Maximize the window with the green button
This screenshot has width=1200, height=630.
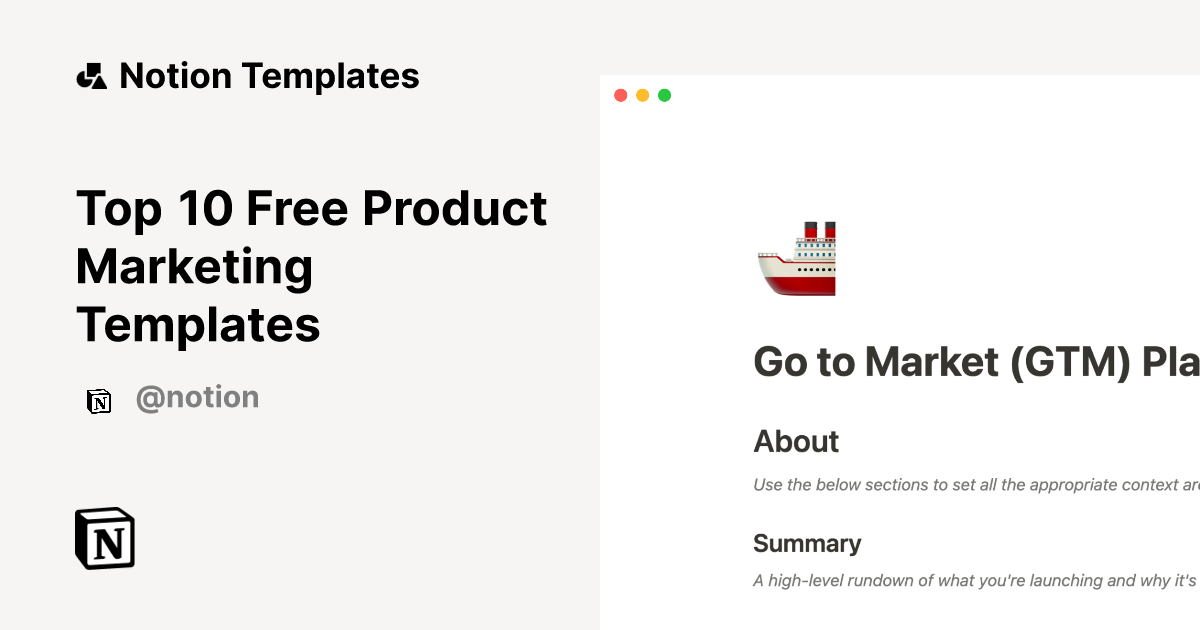(x=665, y=96)
